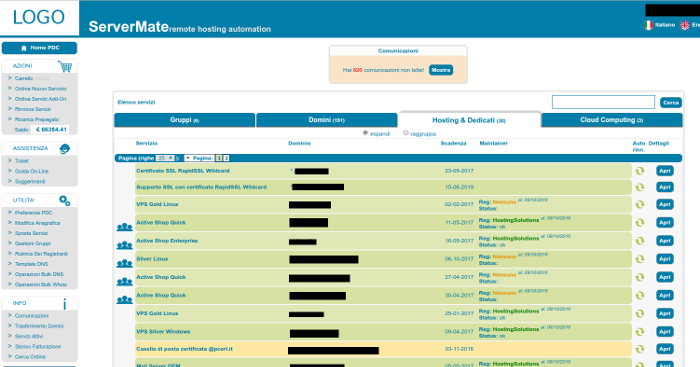Click group icon beside Silver Linux
Viewport: 700px width, 367px height.
coord(125,264)
